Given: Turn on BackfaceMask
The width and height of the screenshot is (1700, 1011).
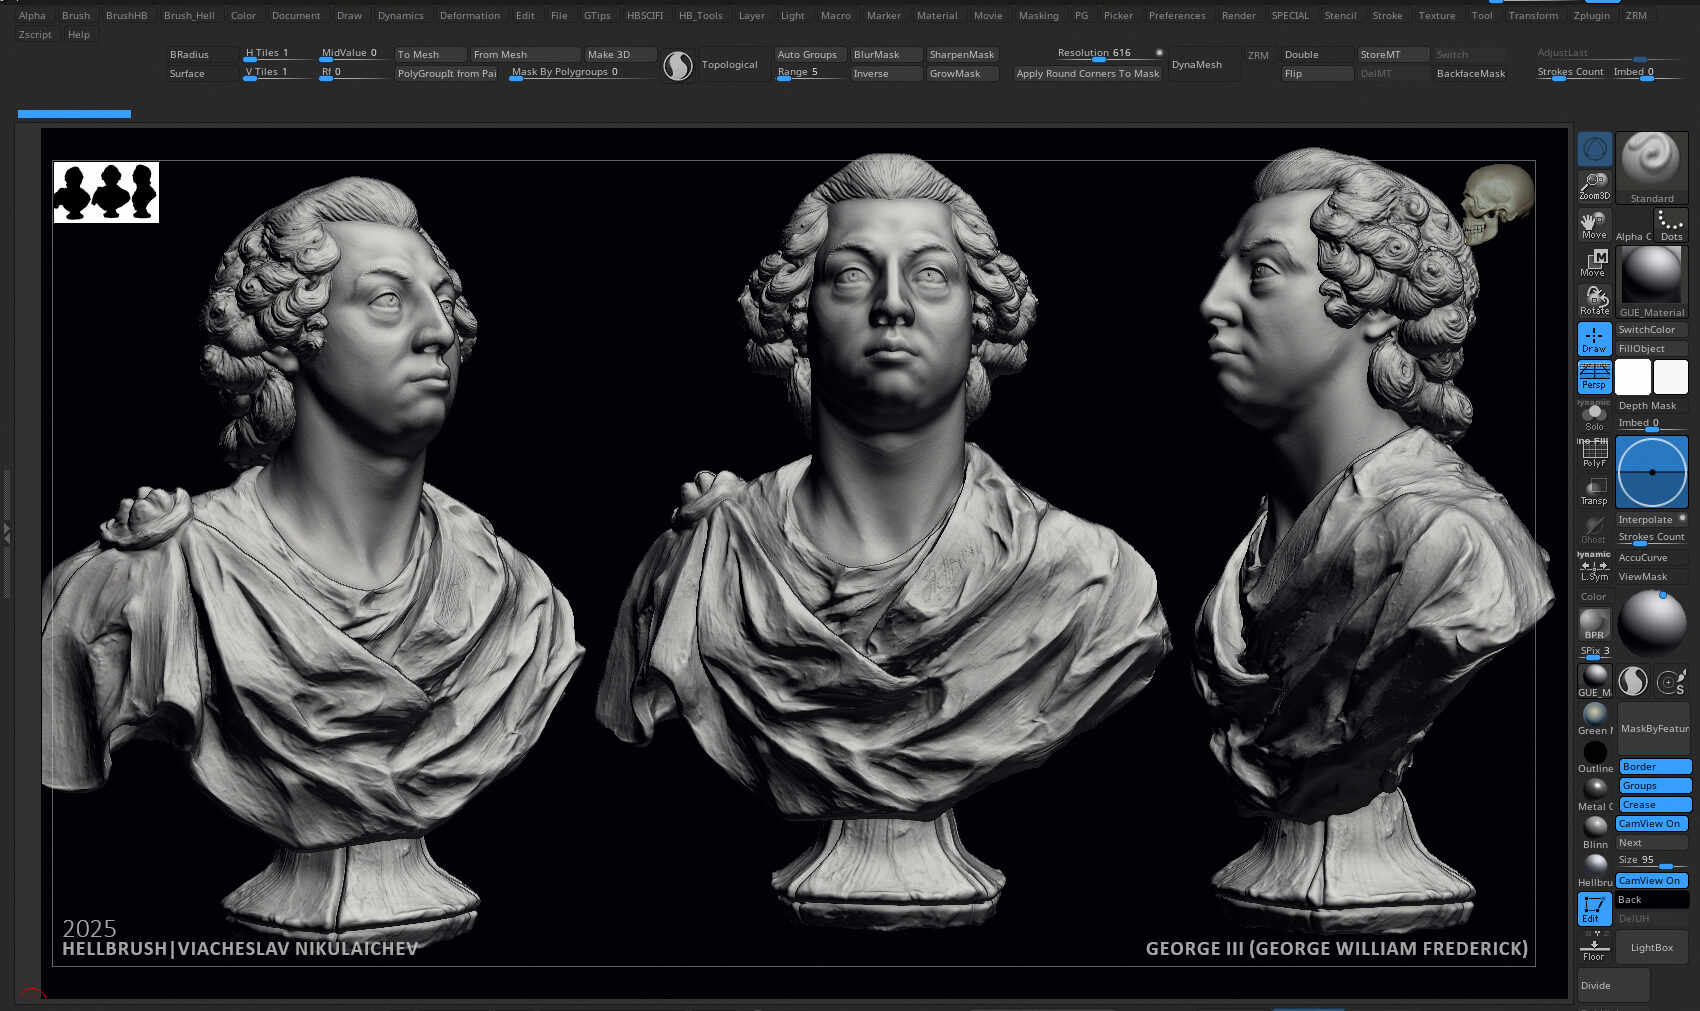Looking at the screenshot, I should click(x=1470, y=74).
